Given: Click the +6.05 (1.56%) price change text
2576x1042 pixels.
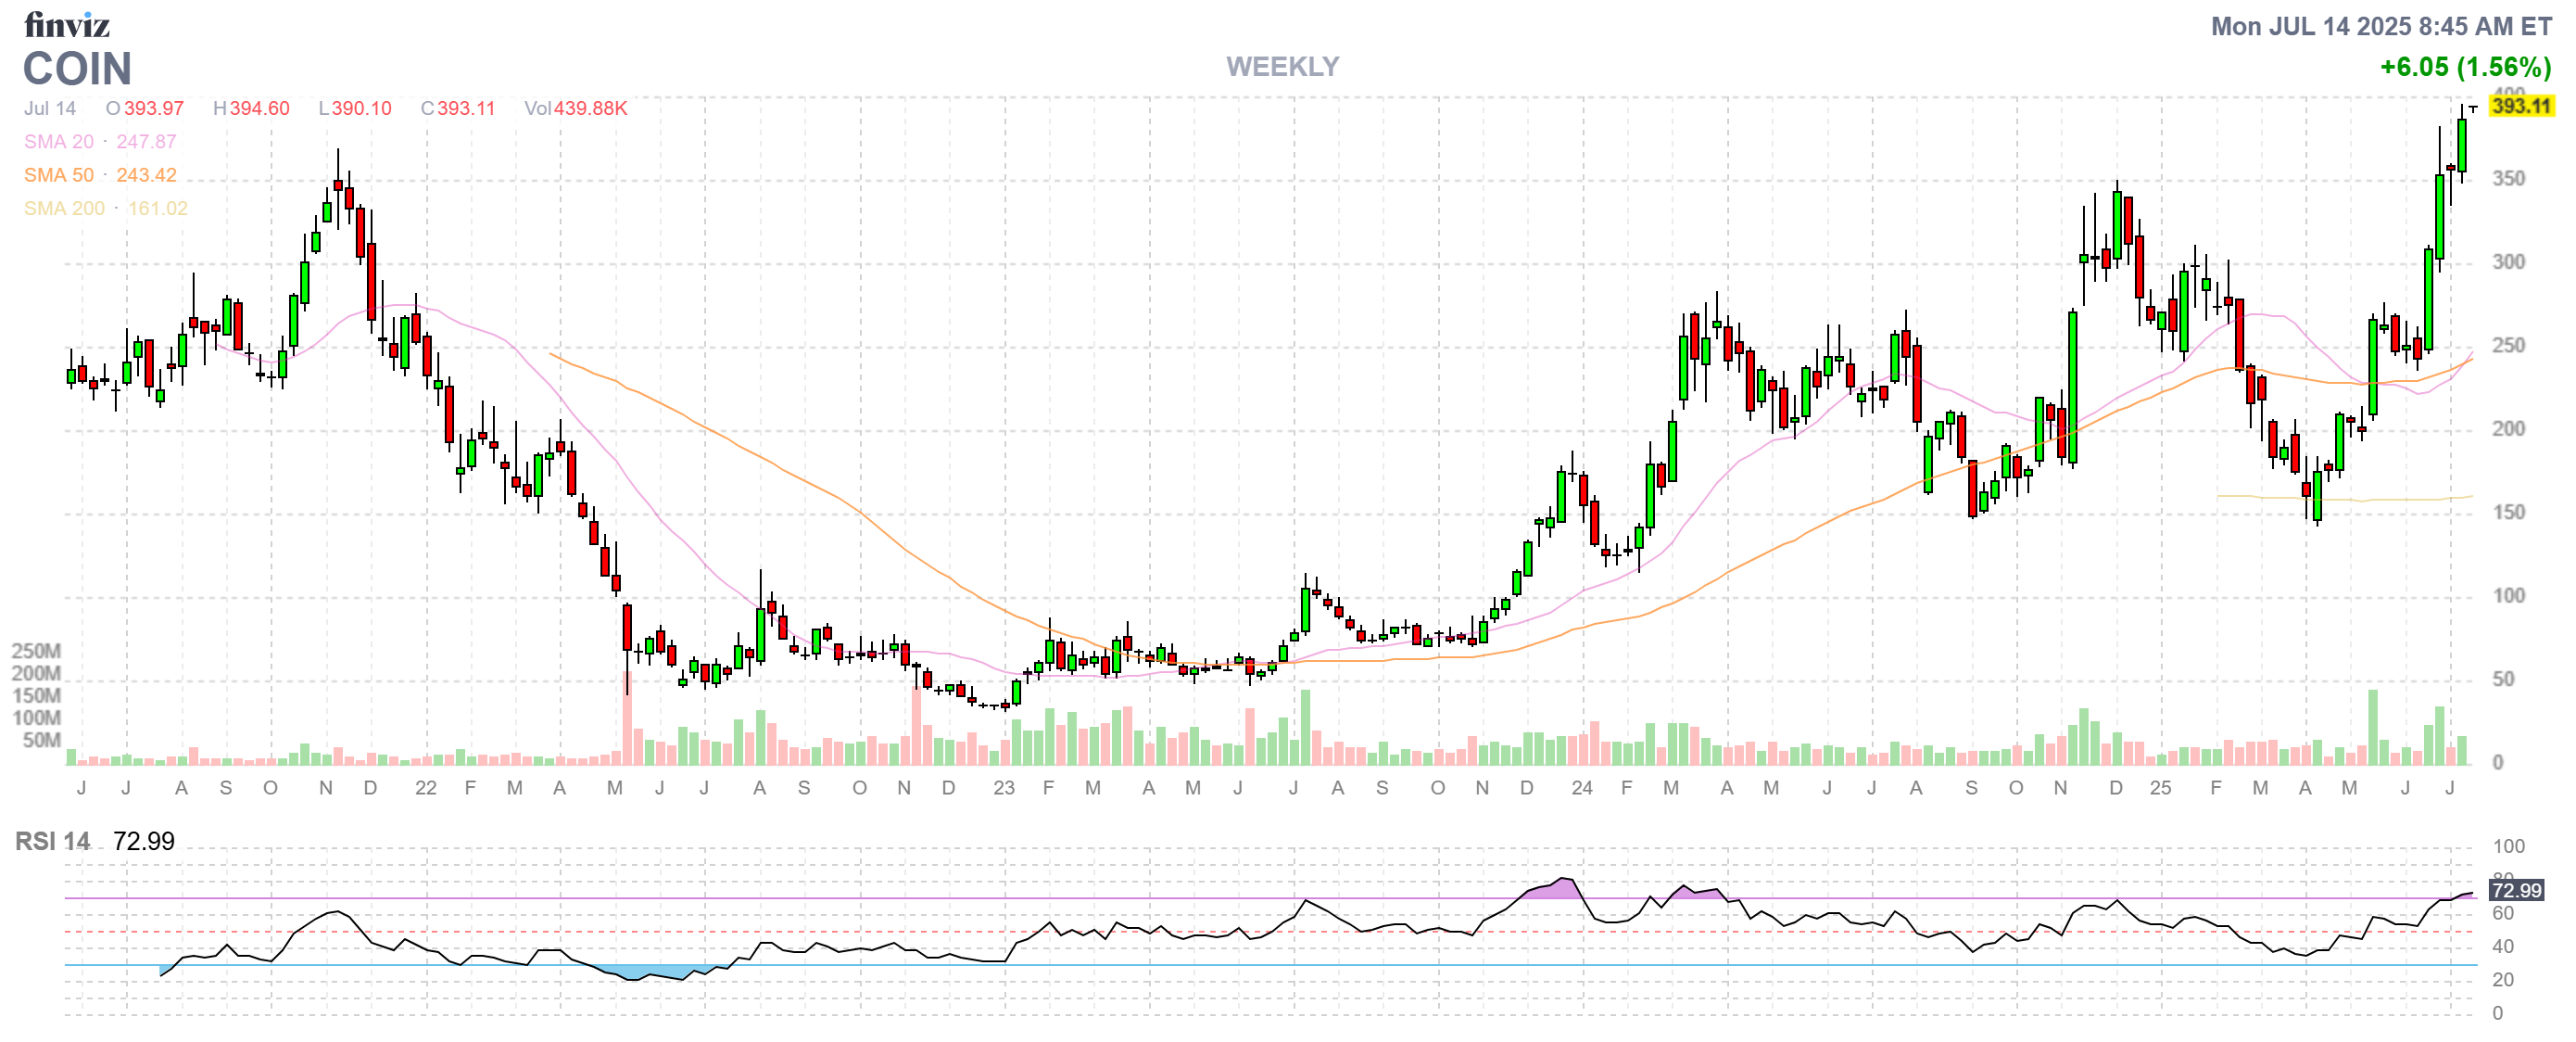Looking at the screenshot, I should click(2464, 67).
